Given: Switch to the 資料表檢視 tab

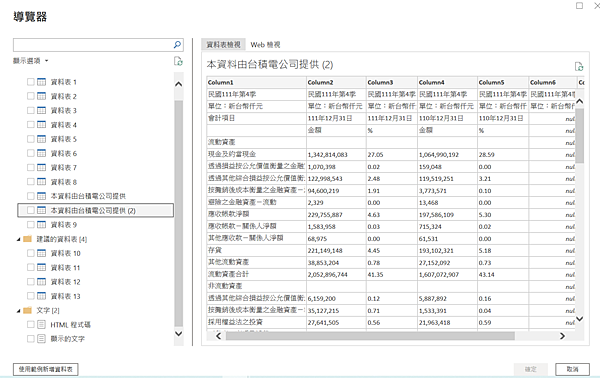Looking at the screenshot, I should pyautogui.click(x=223, y=45).
